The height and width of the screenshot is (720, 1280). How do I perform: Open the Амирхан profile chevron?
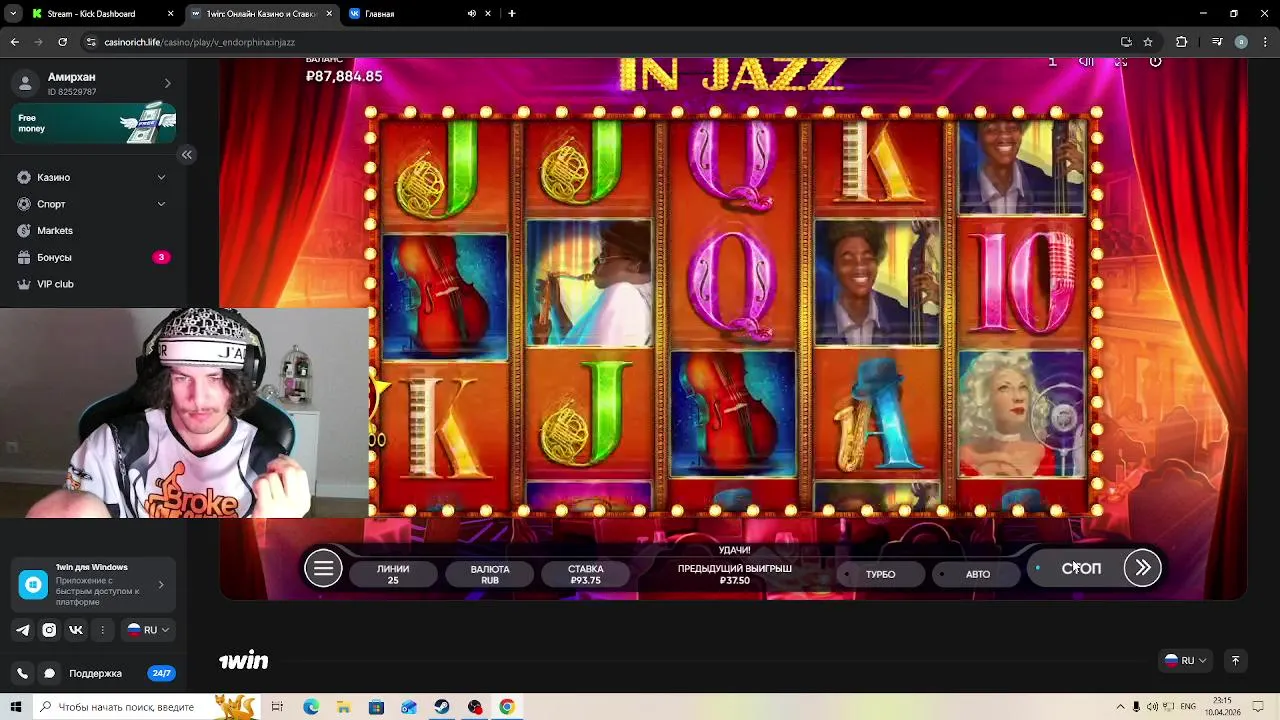coord(167,83)
